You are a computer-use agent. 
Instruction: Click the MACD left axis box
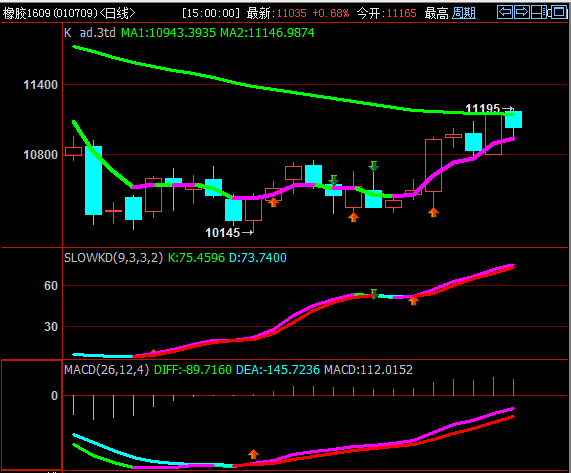(32, 415)
